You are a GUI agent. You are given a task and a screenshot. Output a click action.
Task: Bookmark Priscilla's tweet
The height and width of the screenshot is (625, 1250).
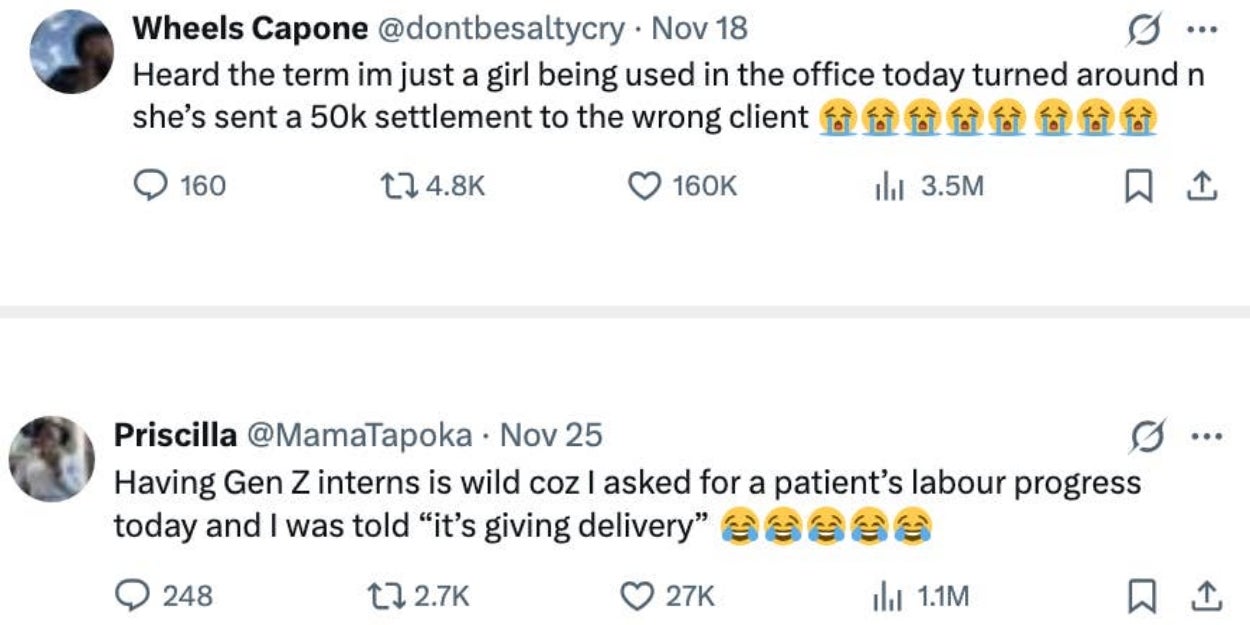pyautogui.click(x=1138, y=596)
